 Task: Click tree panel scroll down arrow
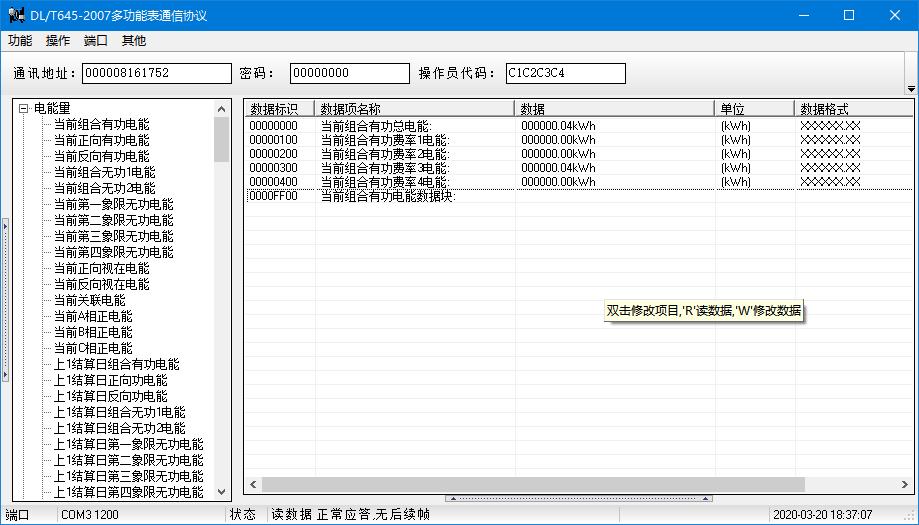click(222, 492)
